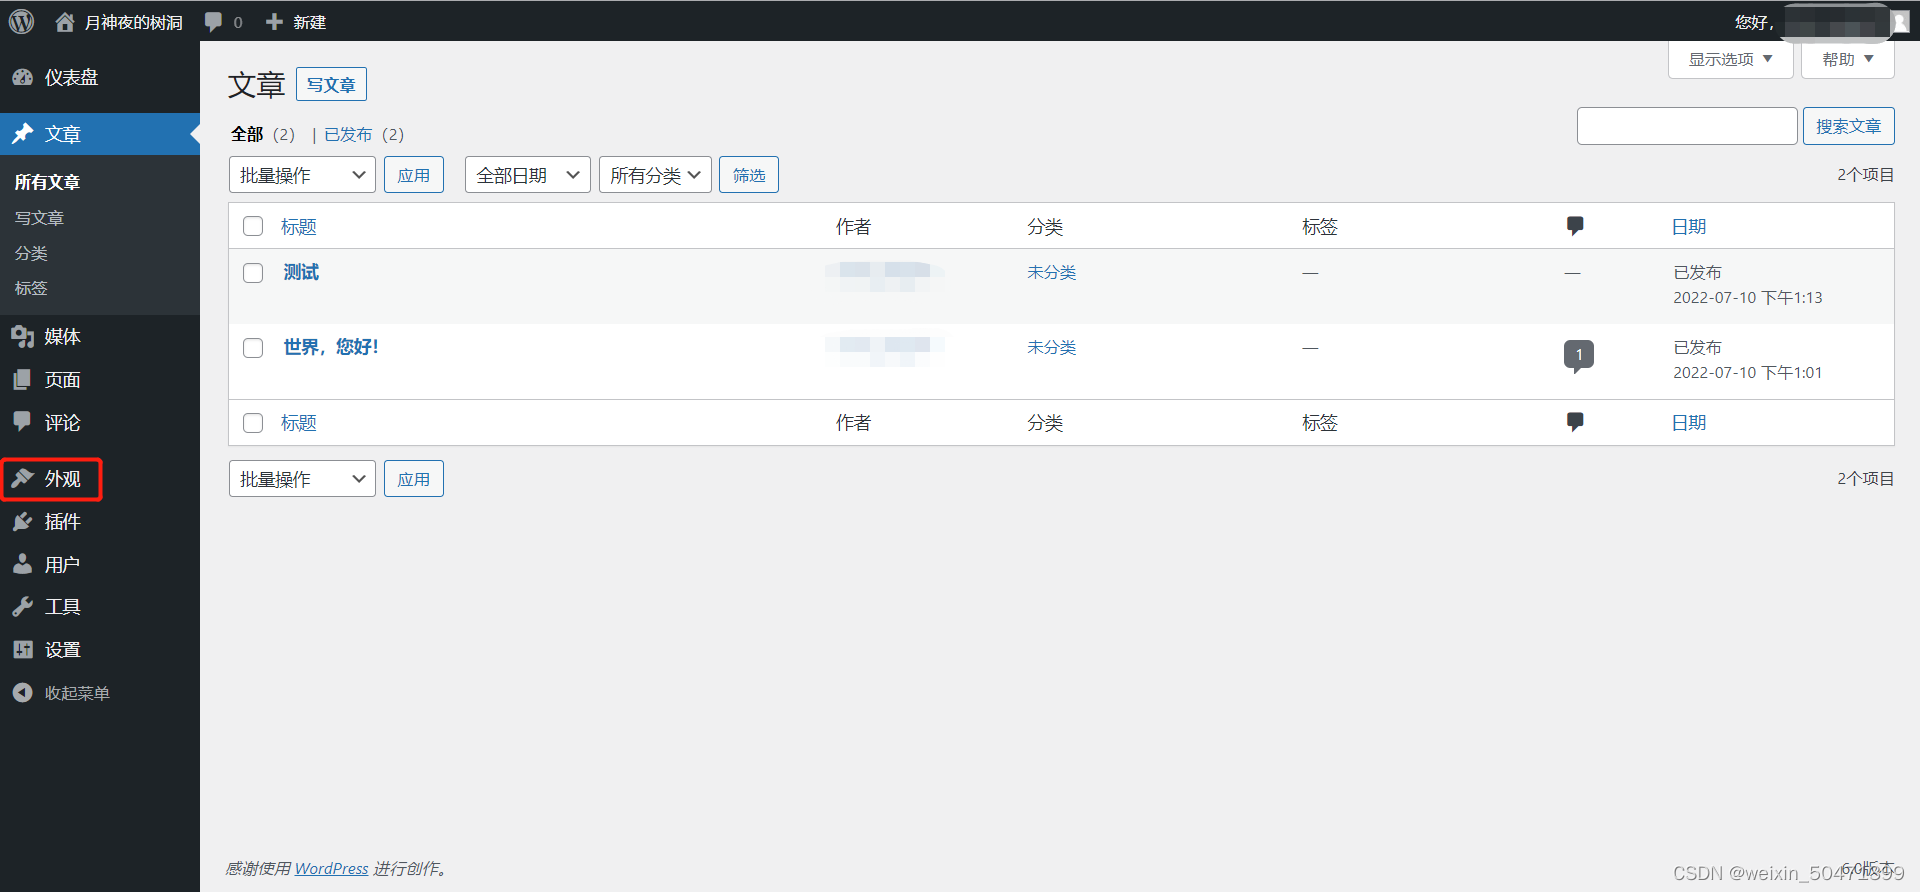Click the 您好 account greeting

point(1754,22)
